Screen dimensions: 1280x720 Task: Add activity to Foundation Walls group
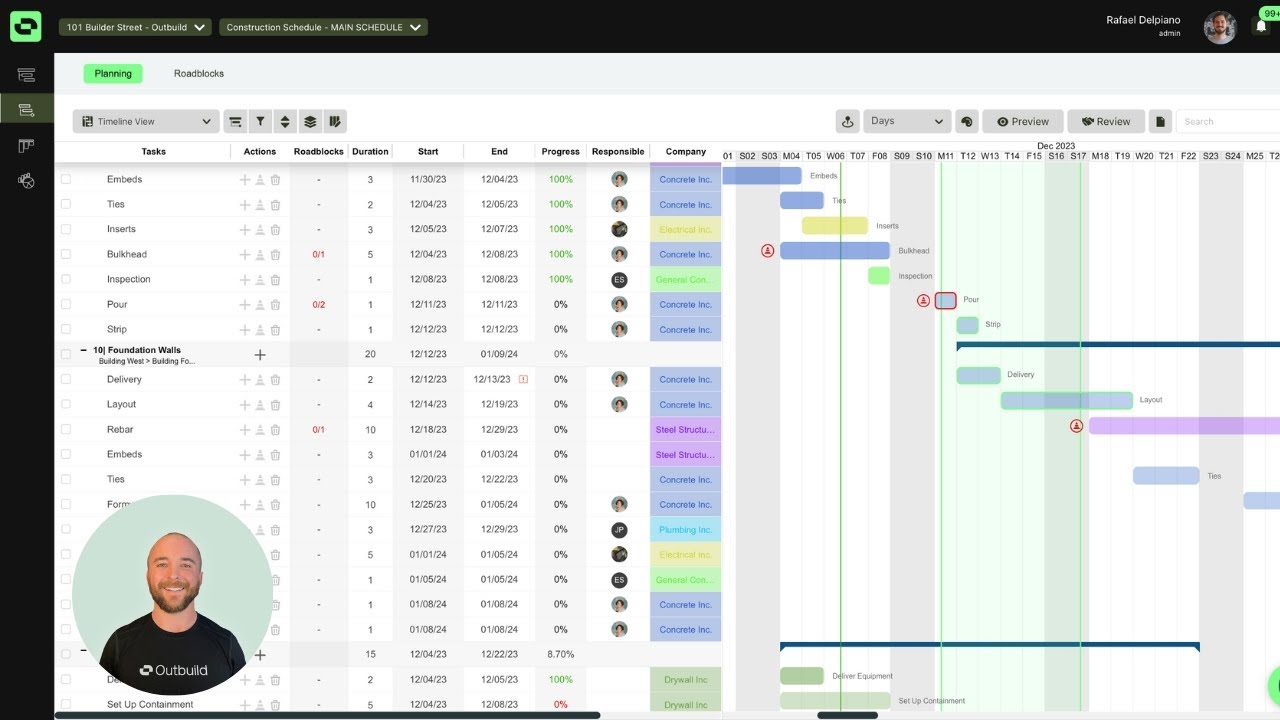point(260,355)
